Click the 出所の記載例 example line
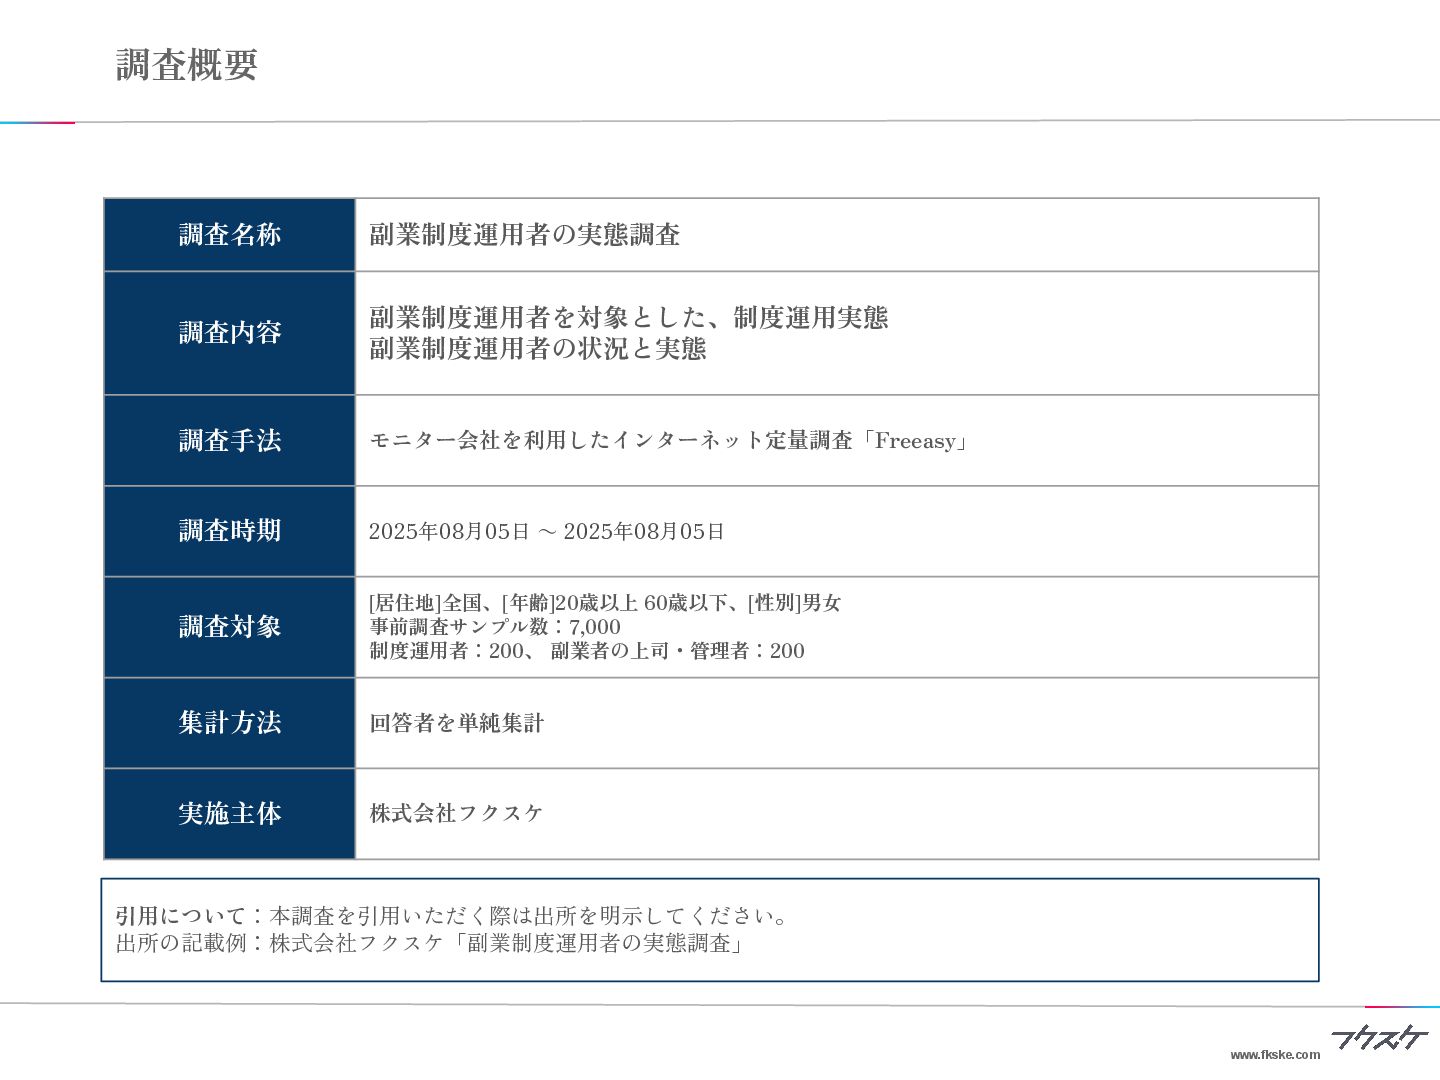 pyautogui.click(x=430, y=943)
